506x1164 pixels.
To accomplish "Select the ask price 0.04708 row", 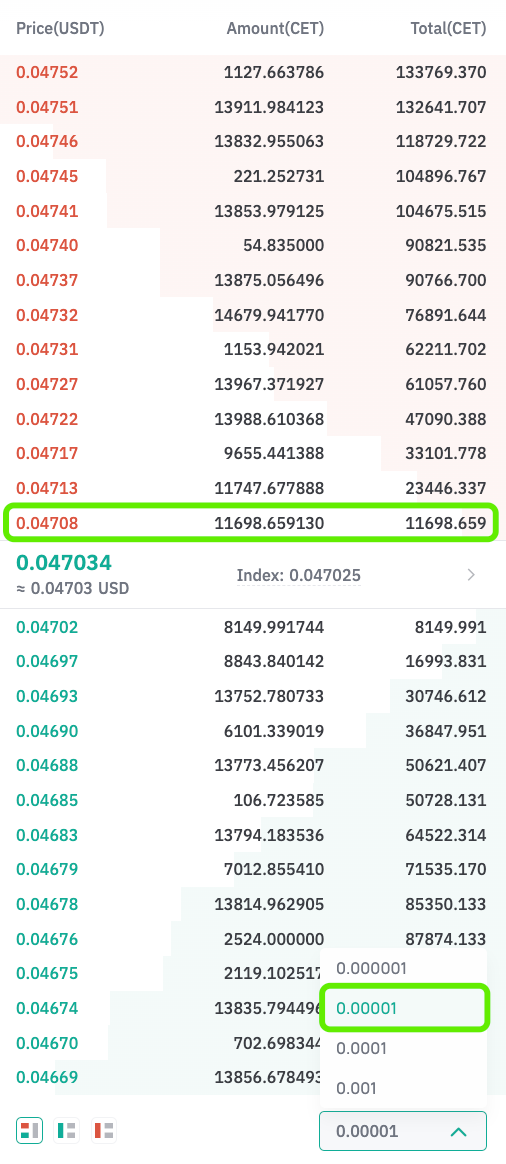I will tap(252, 523).
